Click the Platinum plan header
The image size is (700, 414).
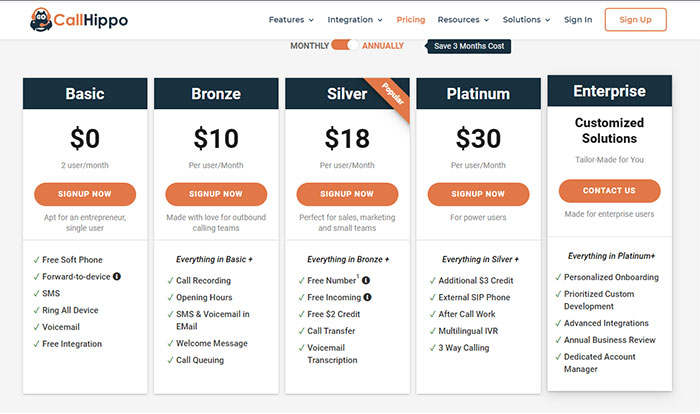point(479,94)
